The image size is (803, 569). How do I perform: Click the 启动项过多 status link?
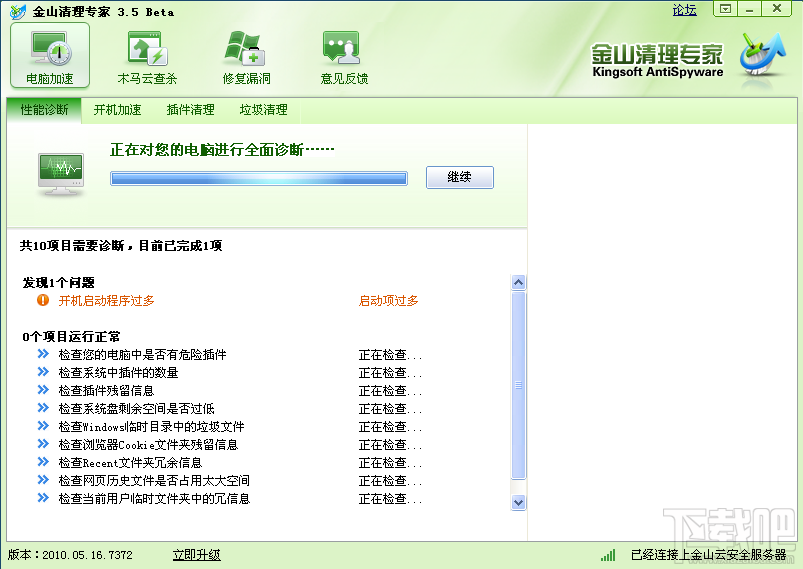[388, 301]
